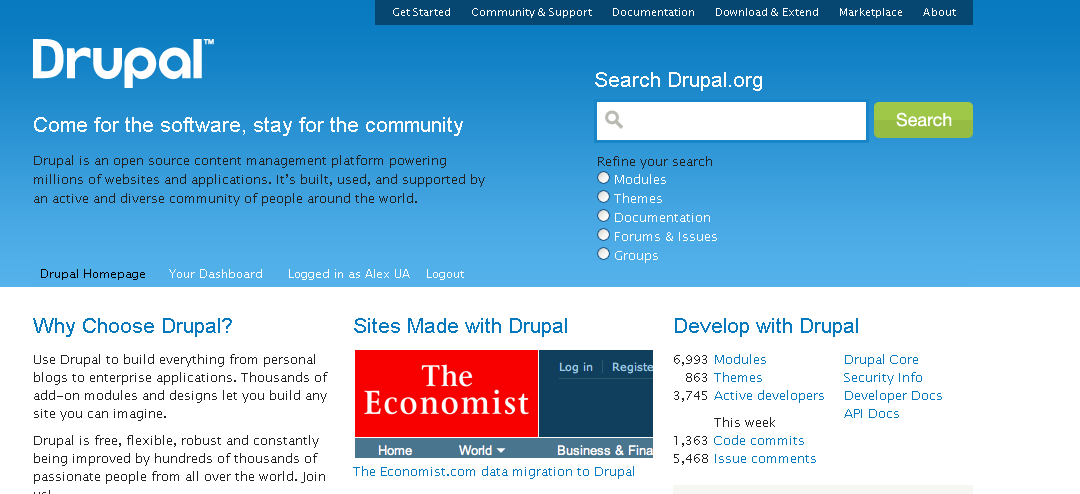
Task: Click the Why Choose Drupal? heading
Action: point(133,325)
